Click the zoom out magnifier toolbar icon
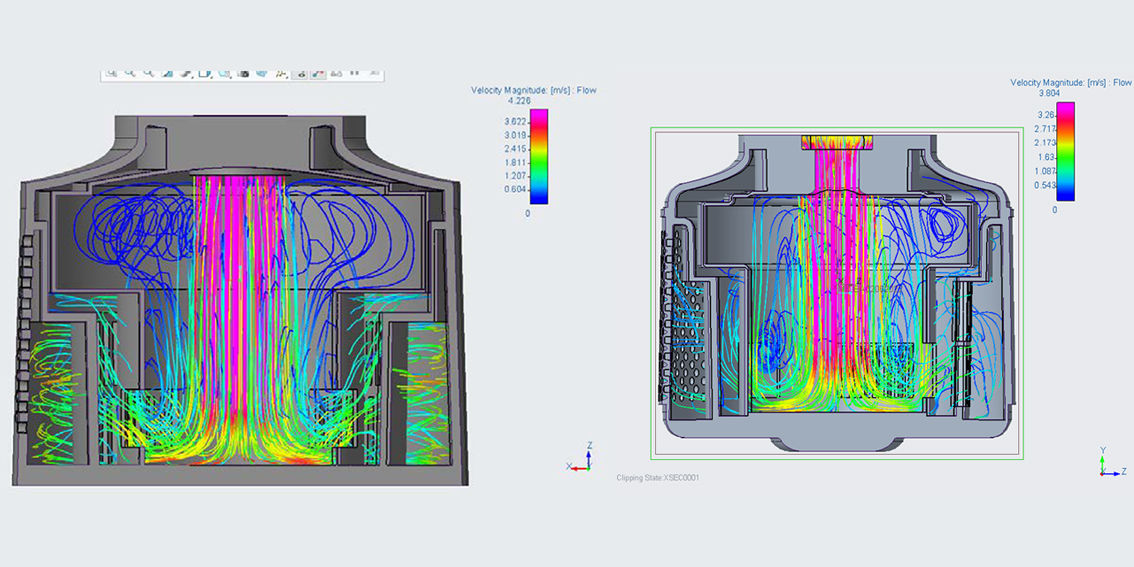The image size is (1134, 567). click(149, 74)
